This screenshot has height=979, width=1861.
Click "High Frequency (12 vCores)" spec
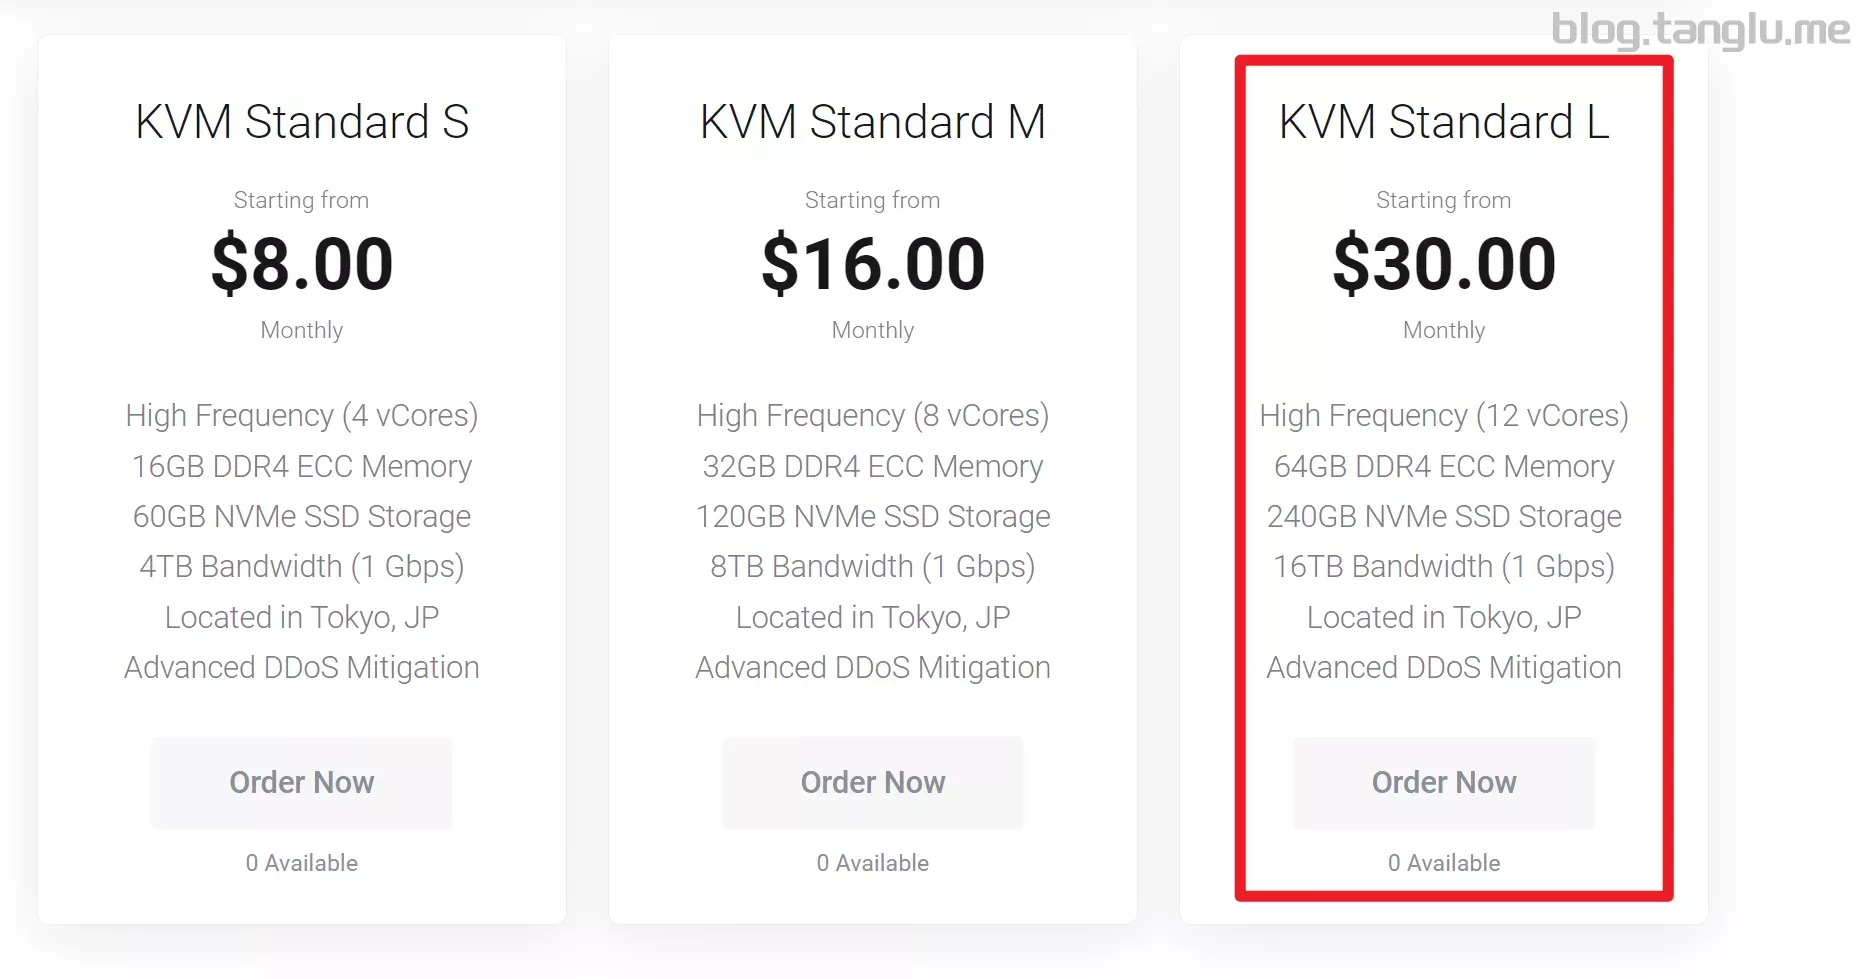point(1443,415)
